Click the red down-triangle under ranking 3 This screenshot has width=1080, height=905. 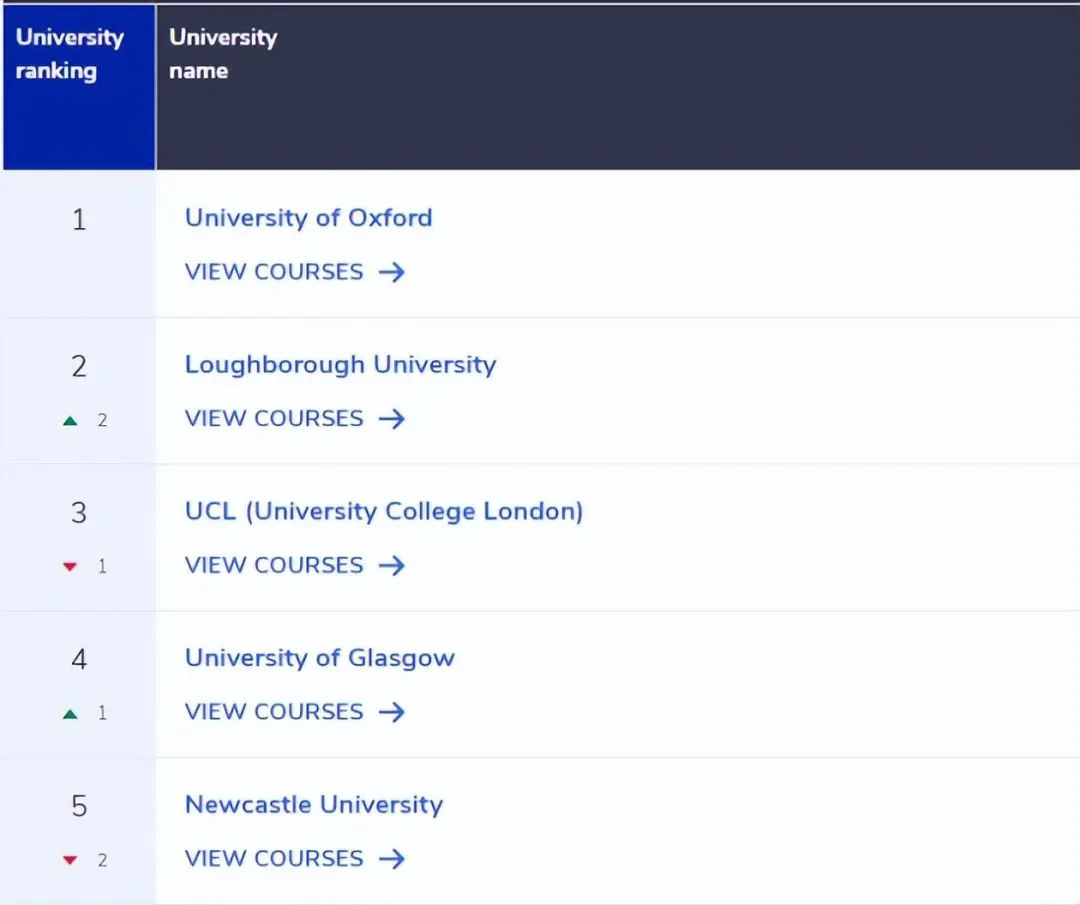click(70, 566)
